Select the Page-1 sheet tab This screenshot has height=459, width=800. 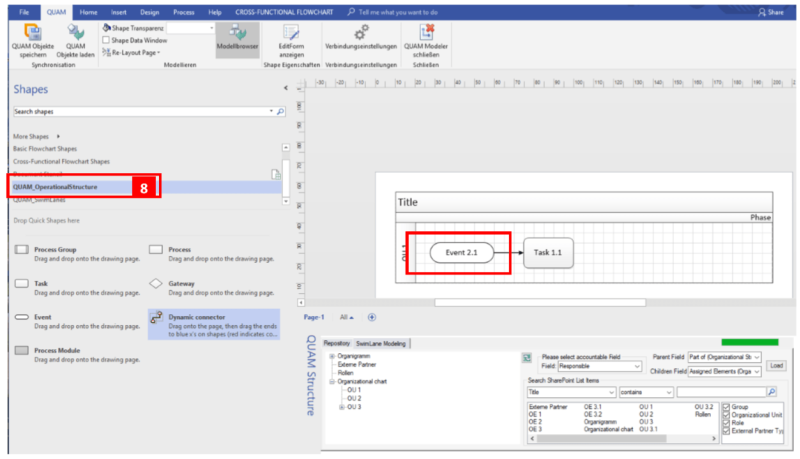tap(314, 317)
